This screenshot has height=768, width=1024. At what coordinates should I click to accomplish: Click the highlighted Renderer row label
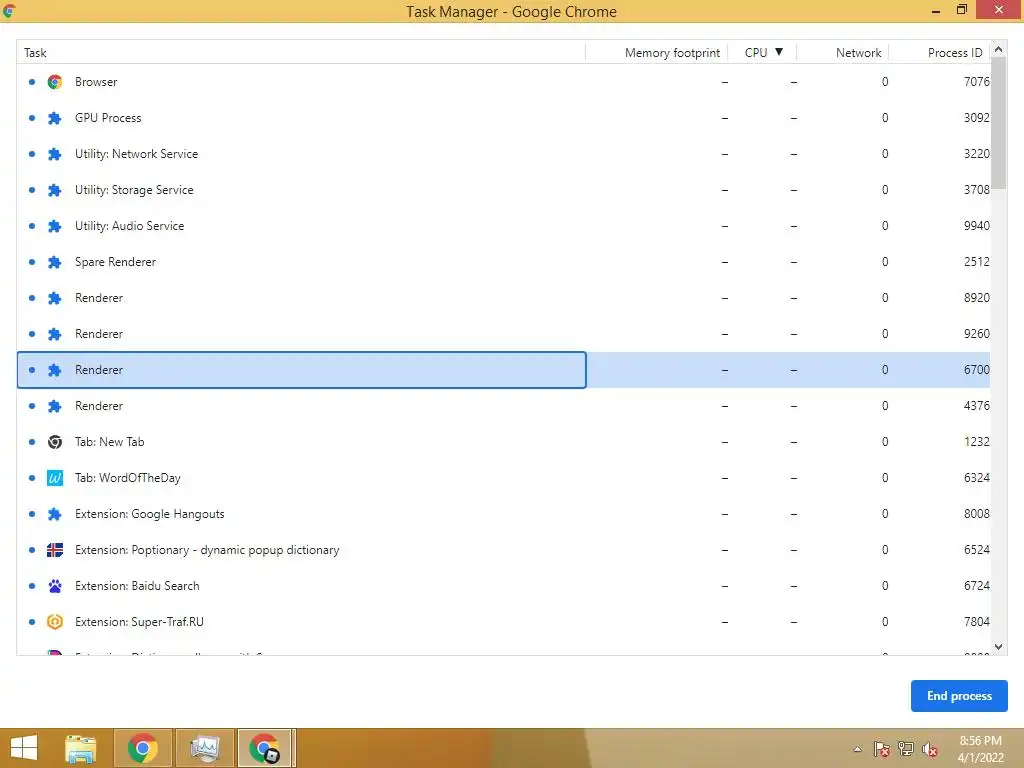tap(99, 370)
